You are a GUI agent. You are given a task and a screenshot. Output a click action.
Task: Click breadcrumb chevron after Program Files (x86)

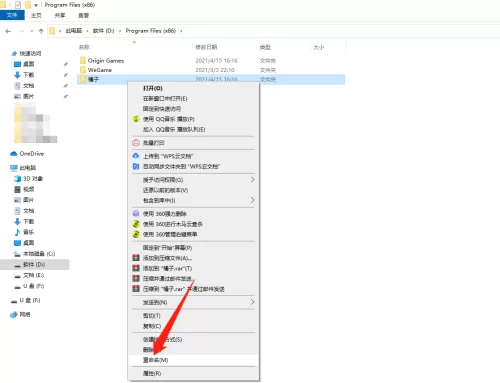tap(181, 31)
